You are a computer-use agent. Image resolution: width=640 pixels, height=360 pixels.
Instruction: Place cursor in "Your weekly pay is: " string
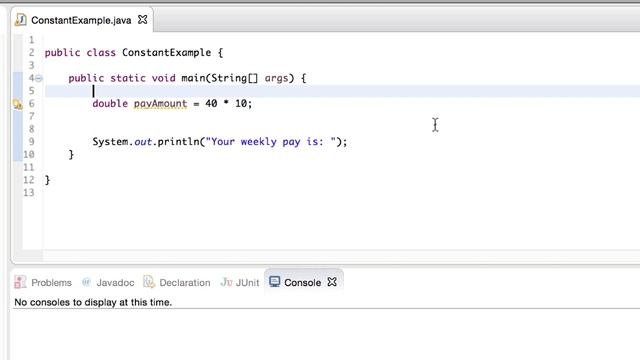click(270, 142)
